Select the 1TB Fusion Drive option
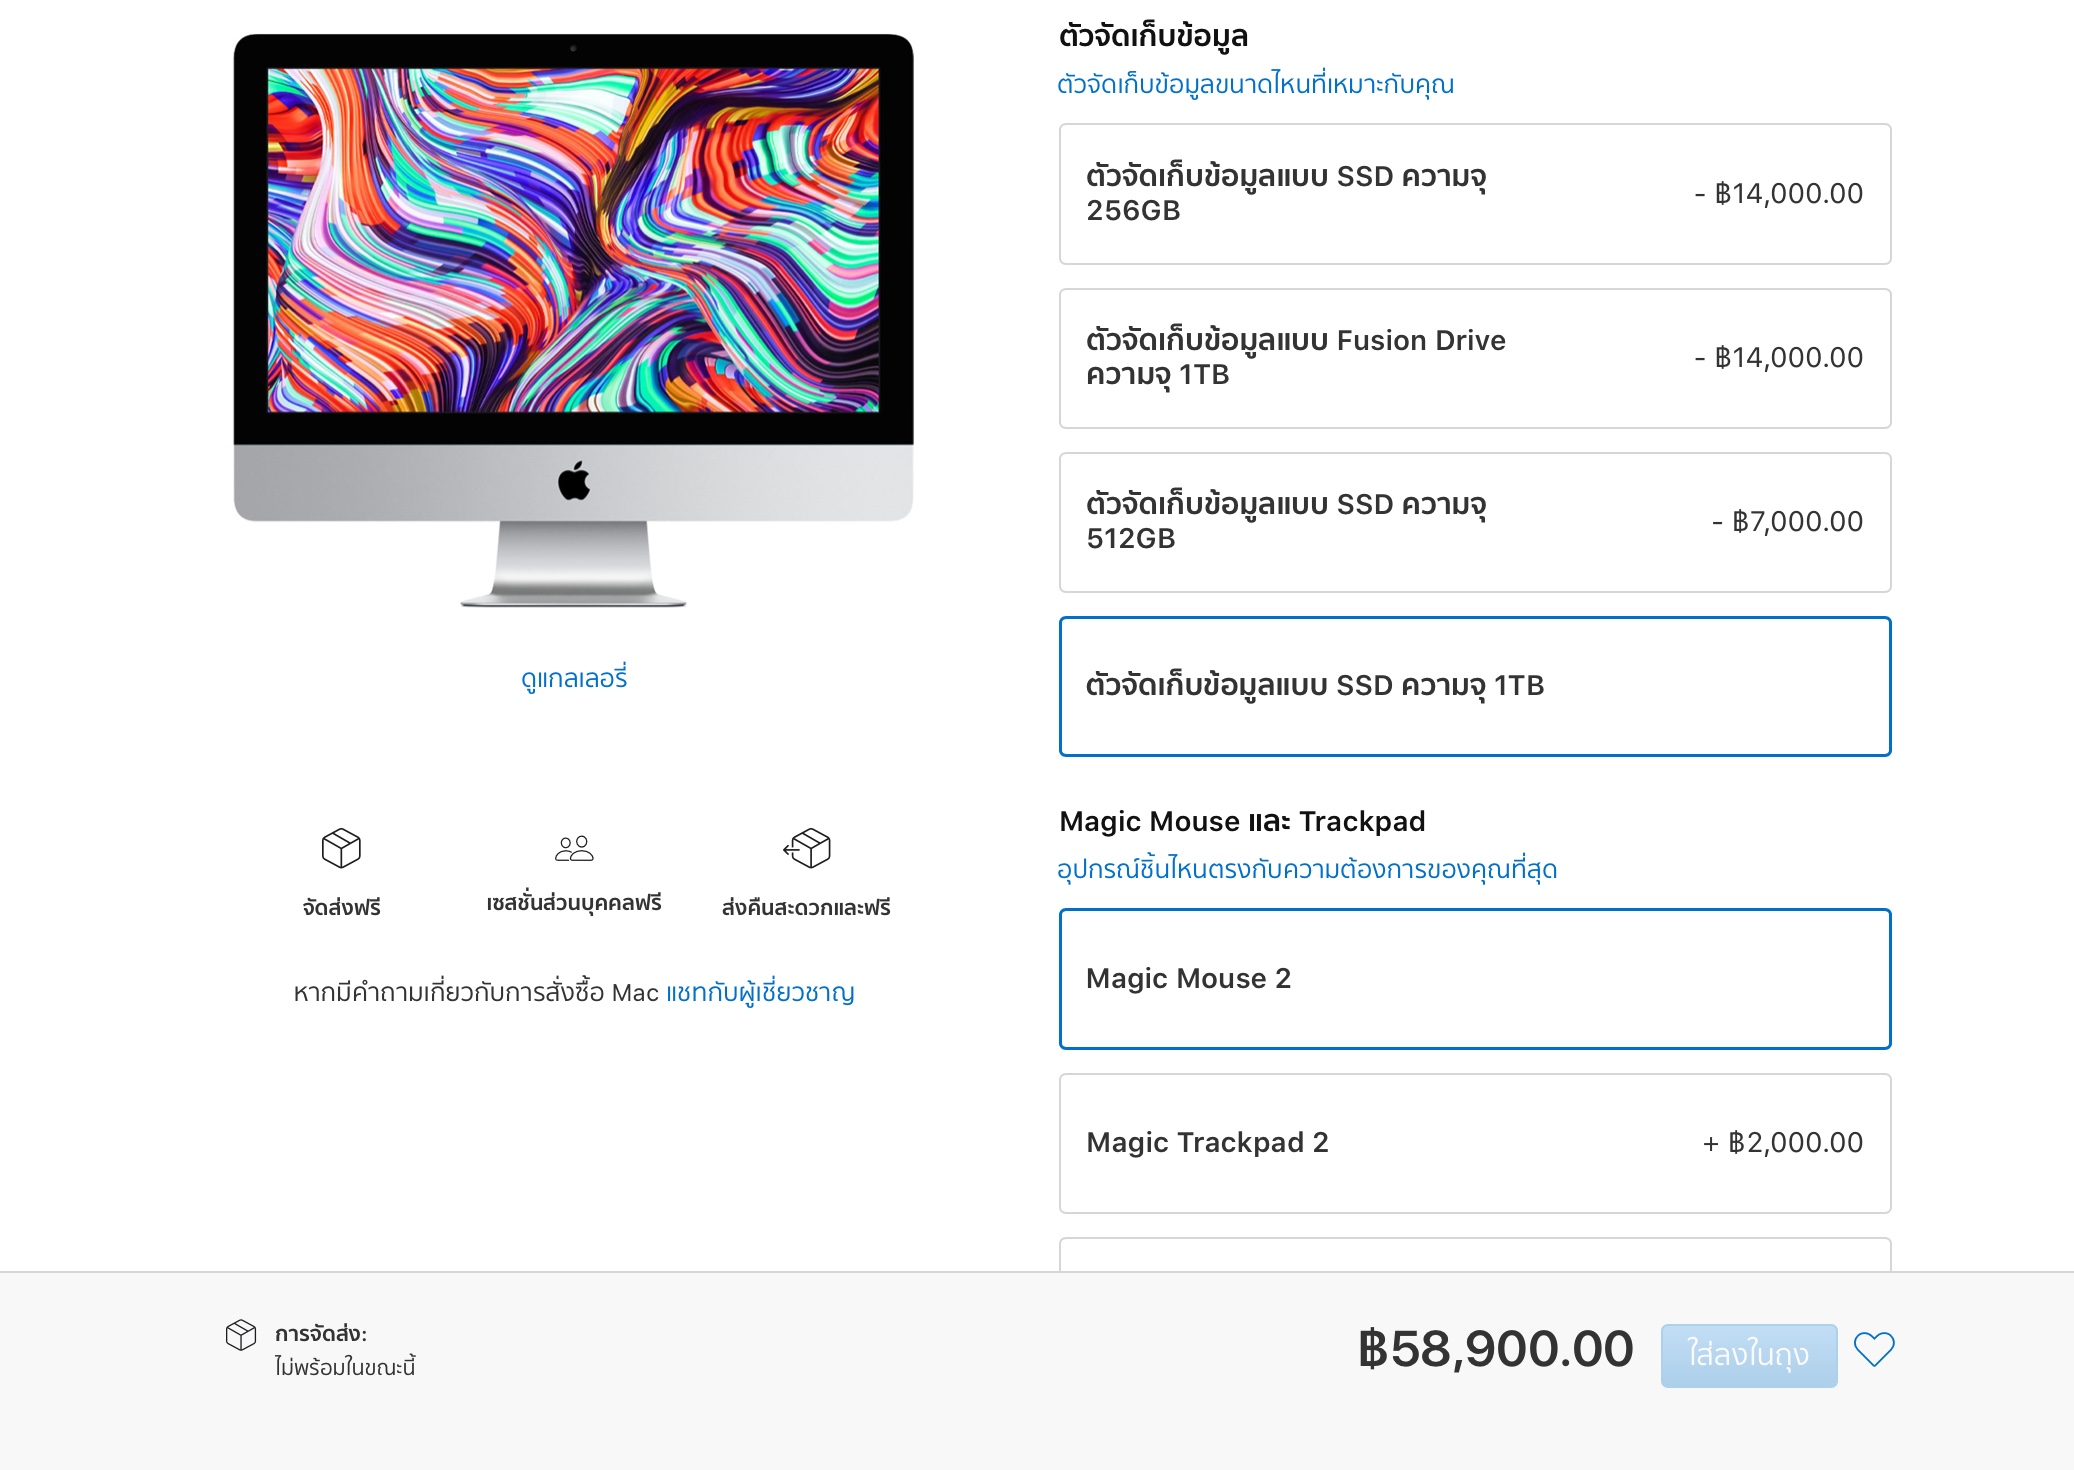Screen dimensions: 2074x1470 (x=1474, y=358)
